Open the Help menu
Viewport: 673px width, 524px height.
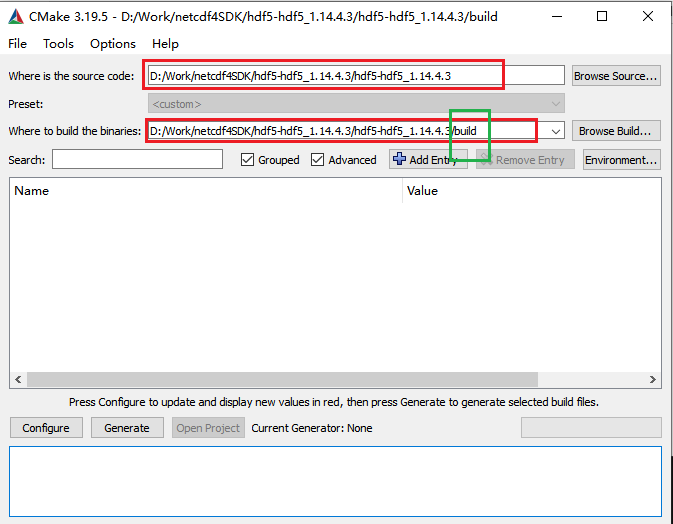(x=165, y=44)
